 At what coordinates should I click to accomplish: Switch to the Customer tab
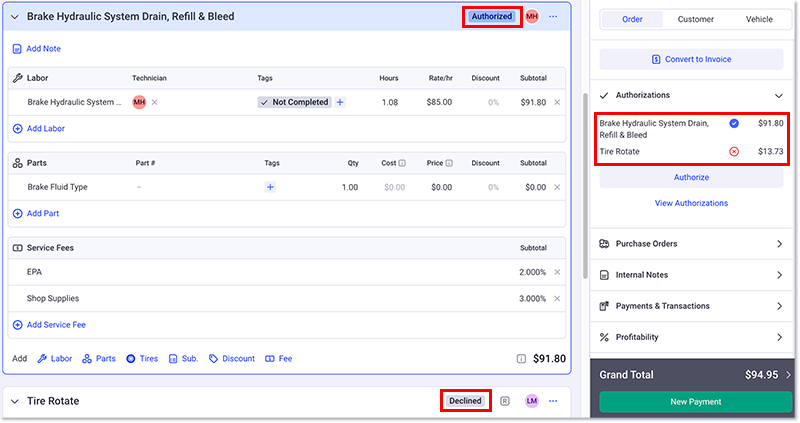point(695,19)
